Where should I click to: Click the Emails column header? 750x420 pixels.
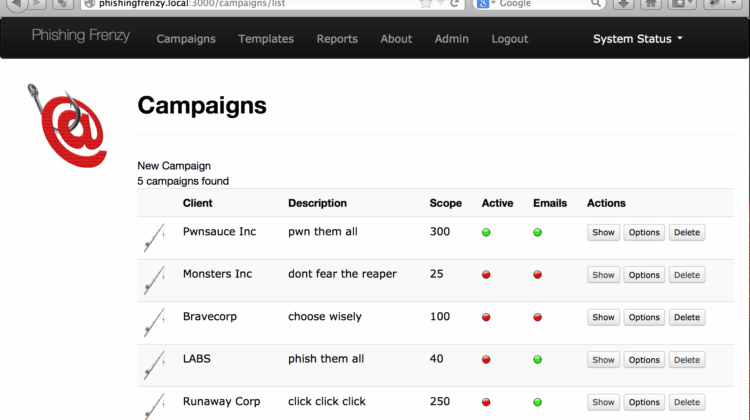coord(550,203)
